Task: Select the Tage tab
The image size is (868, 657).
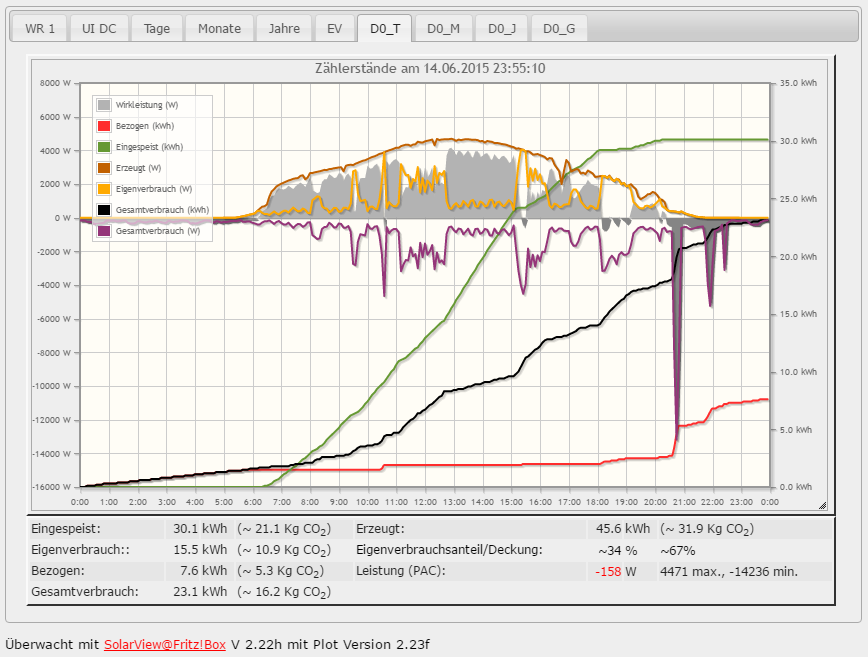Action: click(157, 28)
